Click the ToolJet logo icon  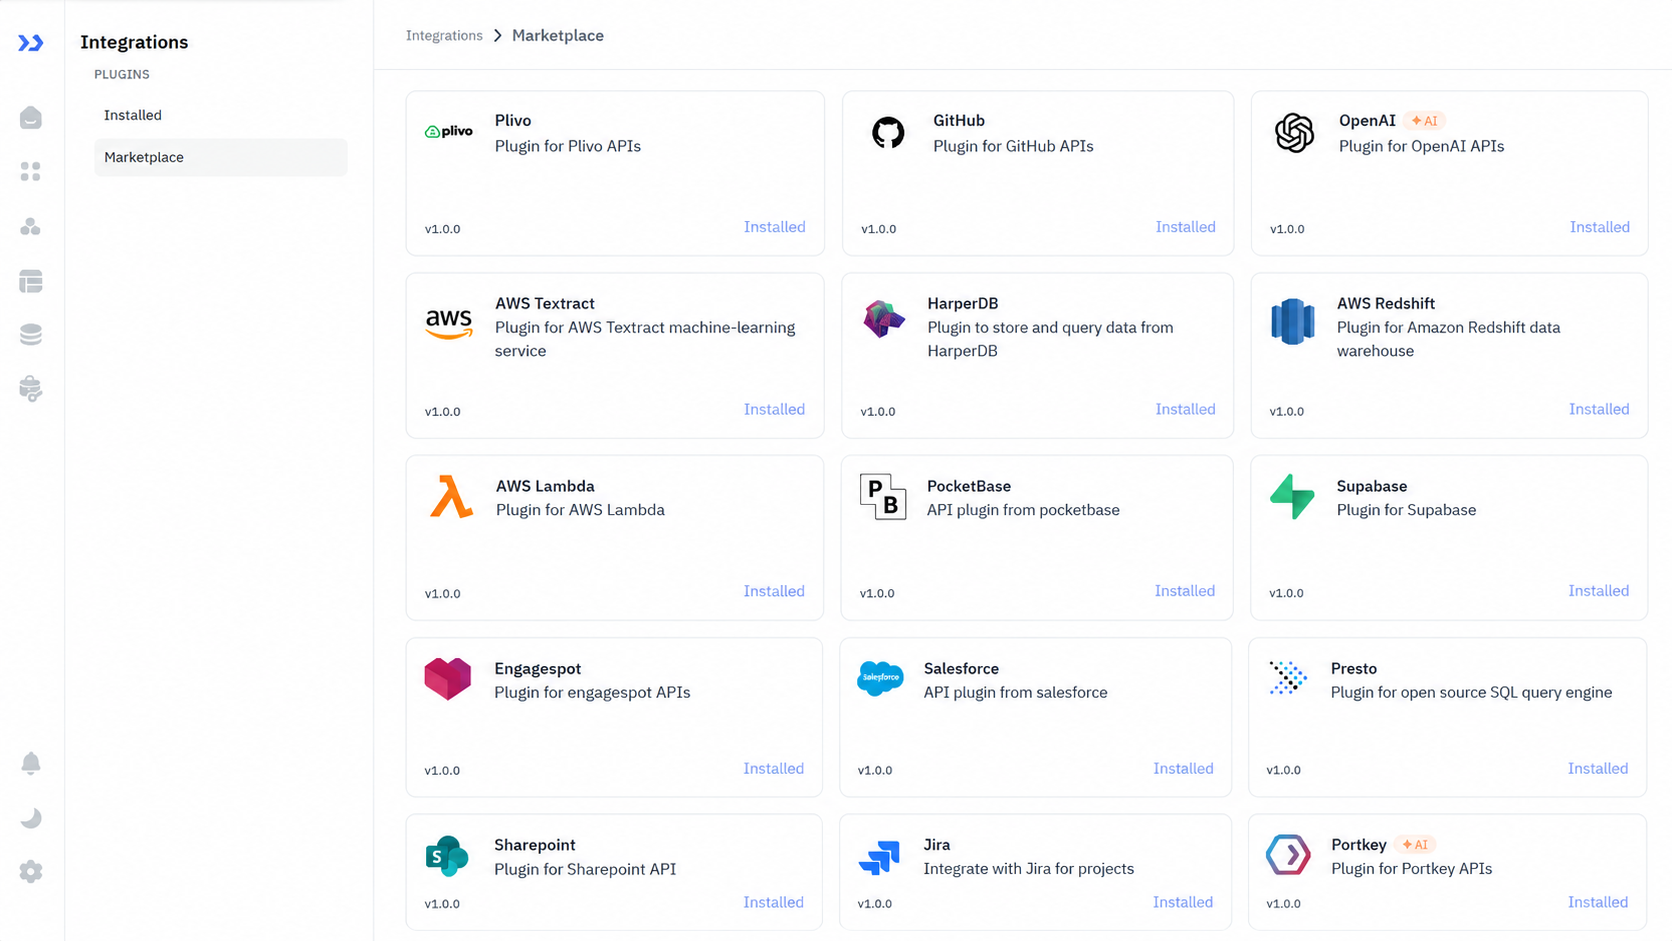[x=31, y=43]
